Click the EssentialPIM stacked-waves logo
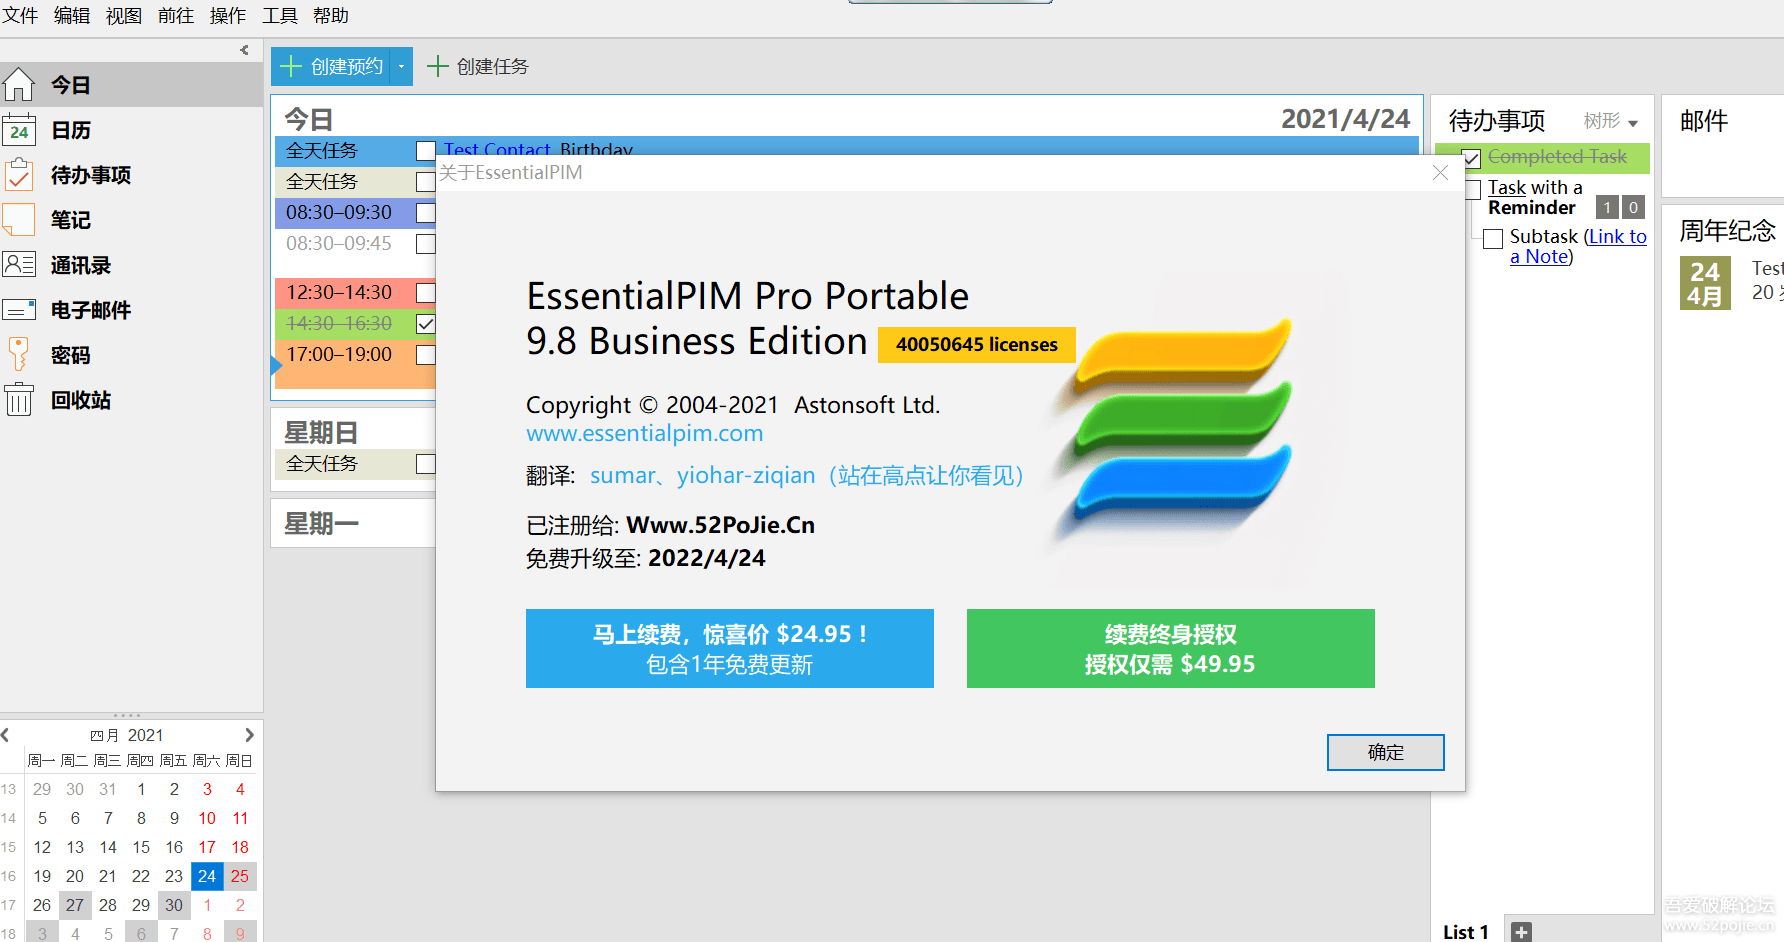 (x=1182, y=420)
